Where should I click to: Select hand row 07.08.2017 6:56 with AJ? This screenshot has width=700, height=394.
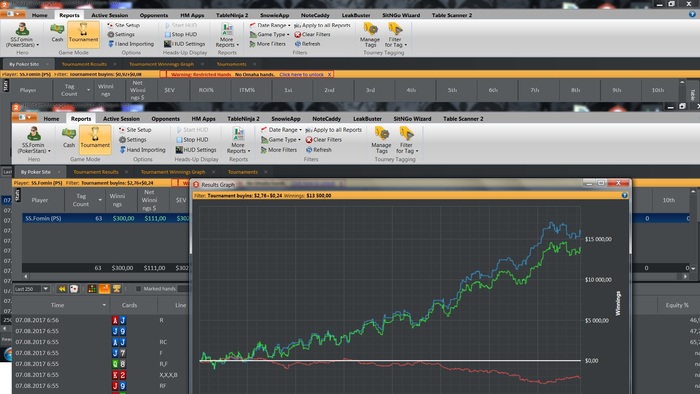click(101, 320)
